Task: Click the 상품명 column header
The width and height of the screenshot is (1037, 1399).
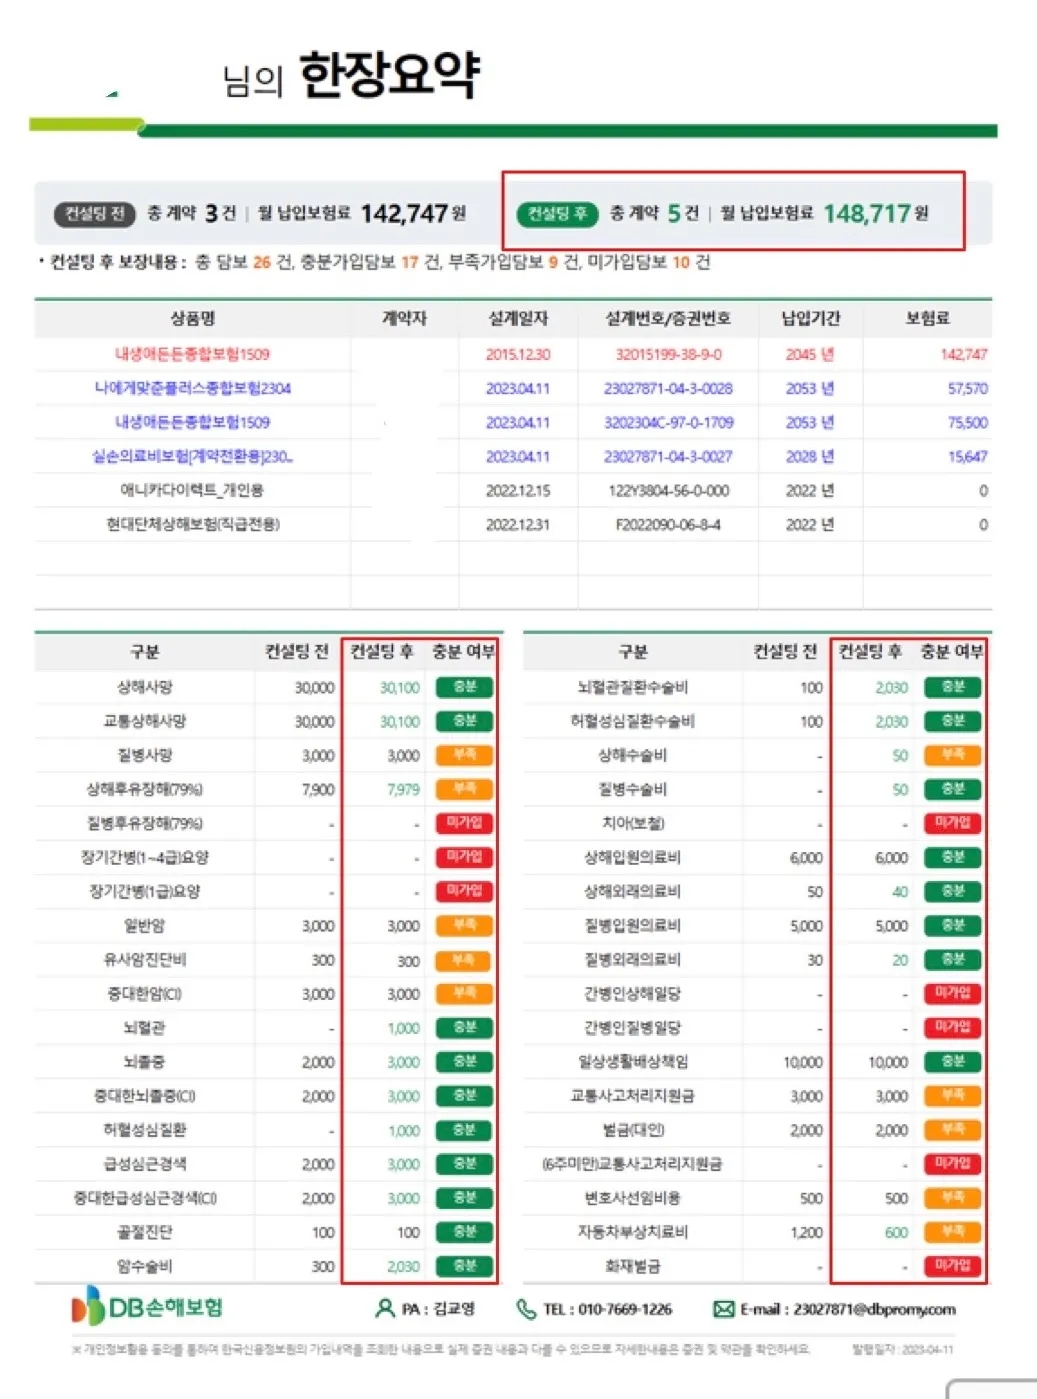Action: point(193,318)
